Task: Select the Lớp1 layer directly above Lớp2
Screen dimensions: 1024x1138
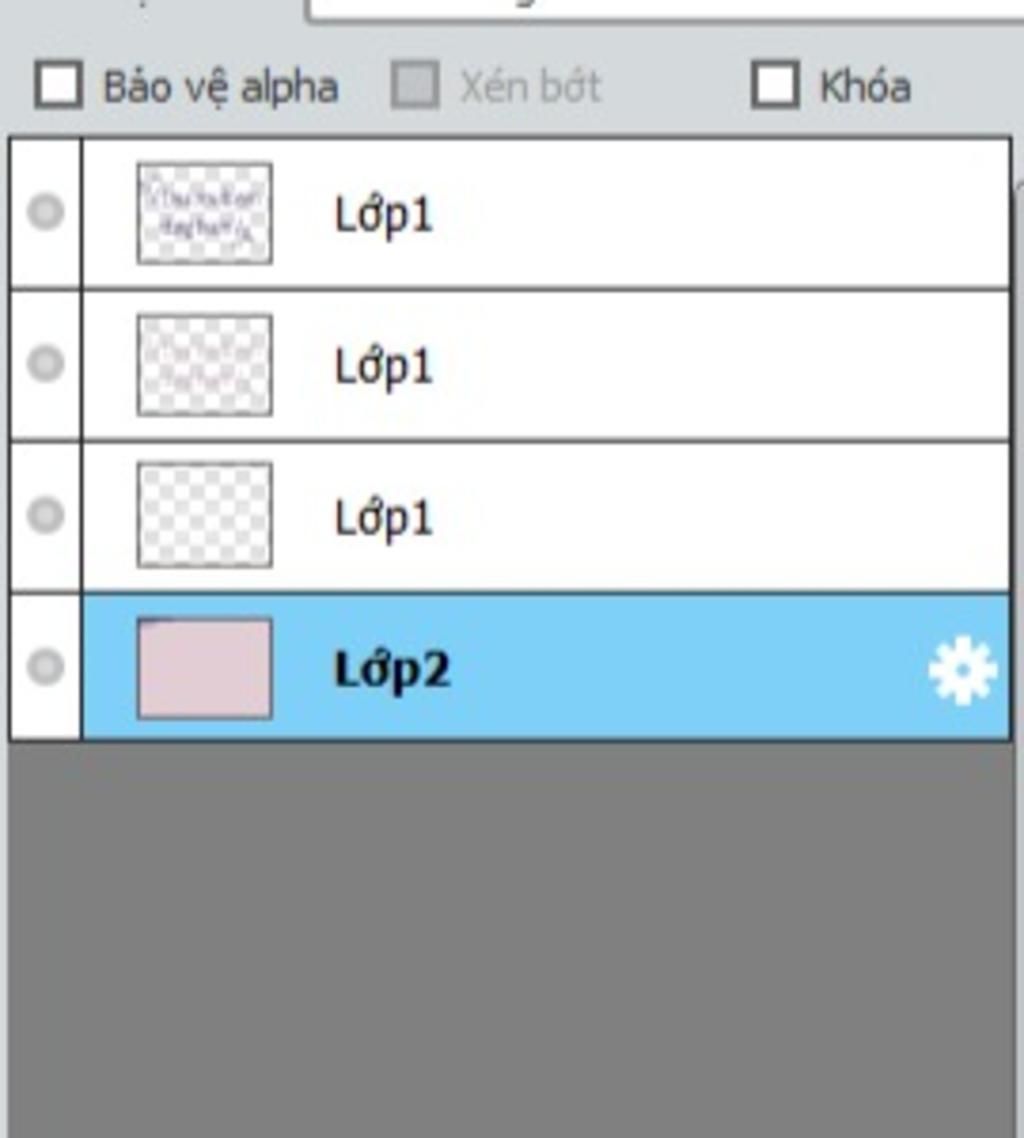Action: tap(383, 518)
